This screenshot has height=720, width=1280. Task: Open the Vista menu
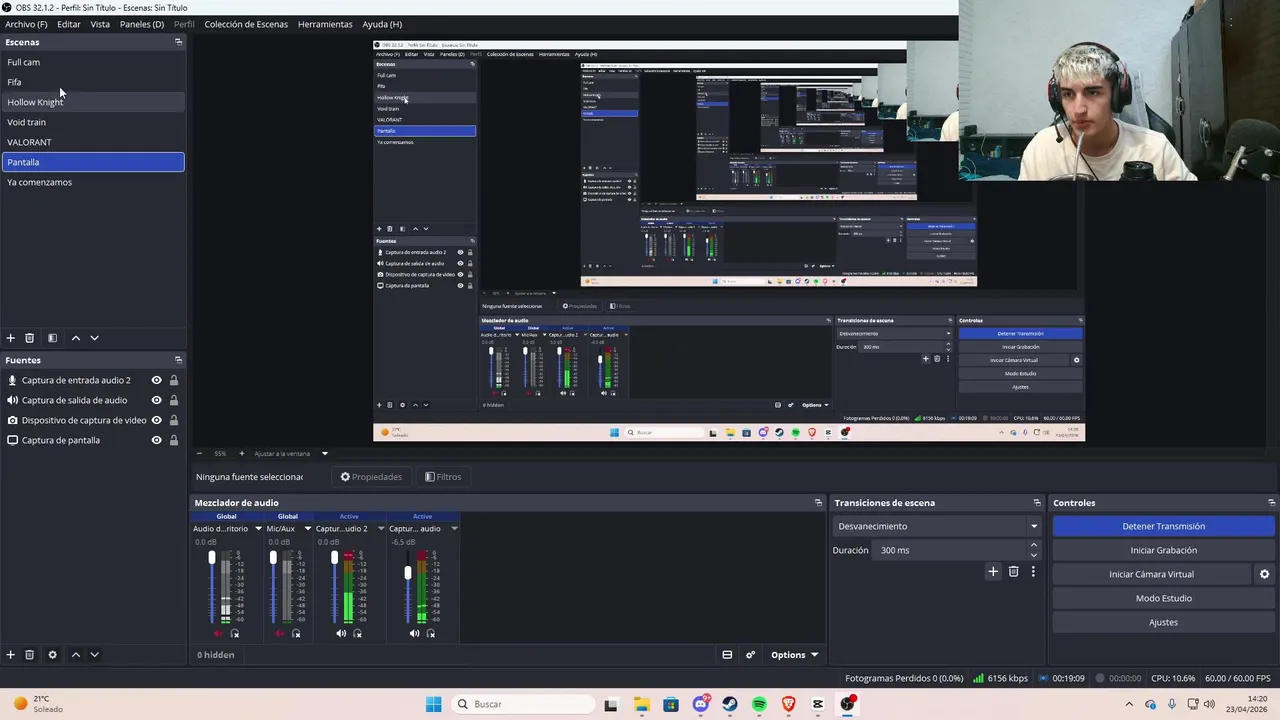[x=100, y=24]
